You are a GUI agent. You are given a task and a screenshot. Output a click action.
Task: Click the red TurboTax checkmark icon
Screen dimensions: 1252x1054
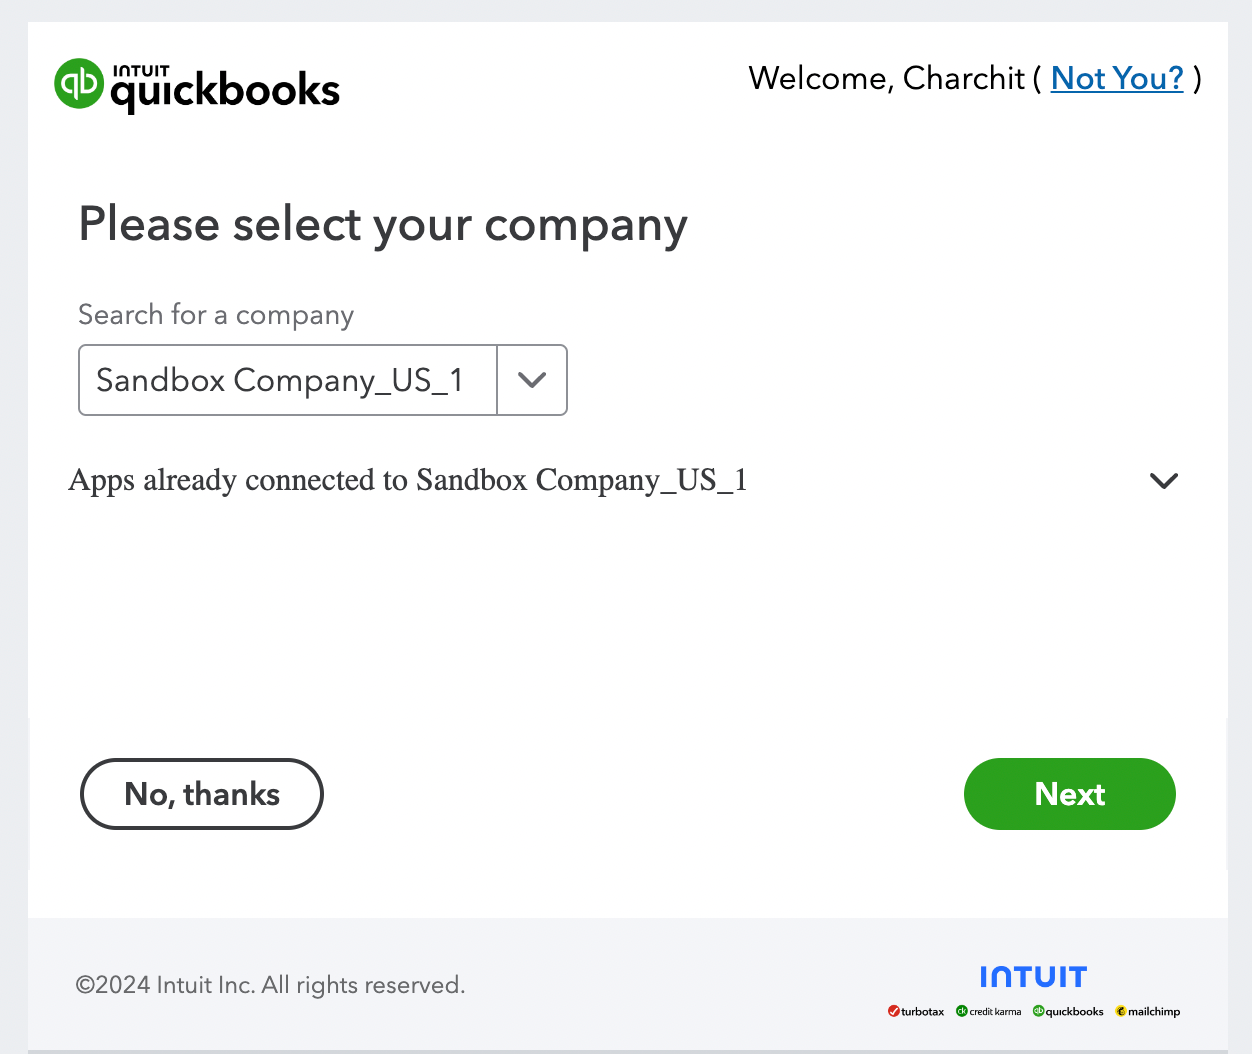point(893,1011)
